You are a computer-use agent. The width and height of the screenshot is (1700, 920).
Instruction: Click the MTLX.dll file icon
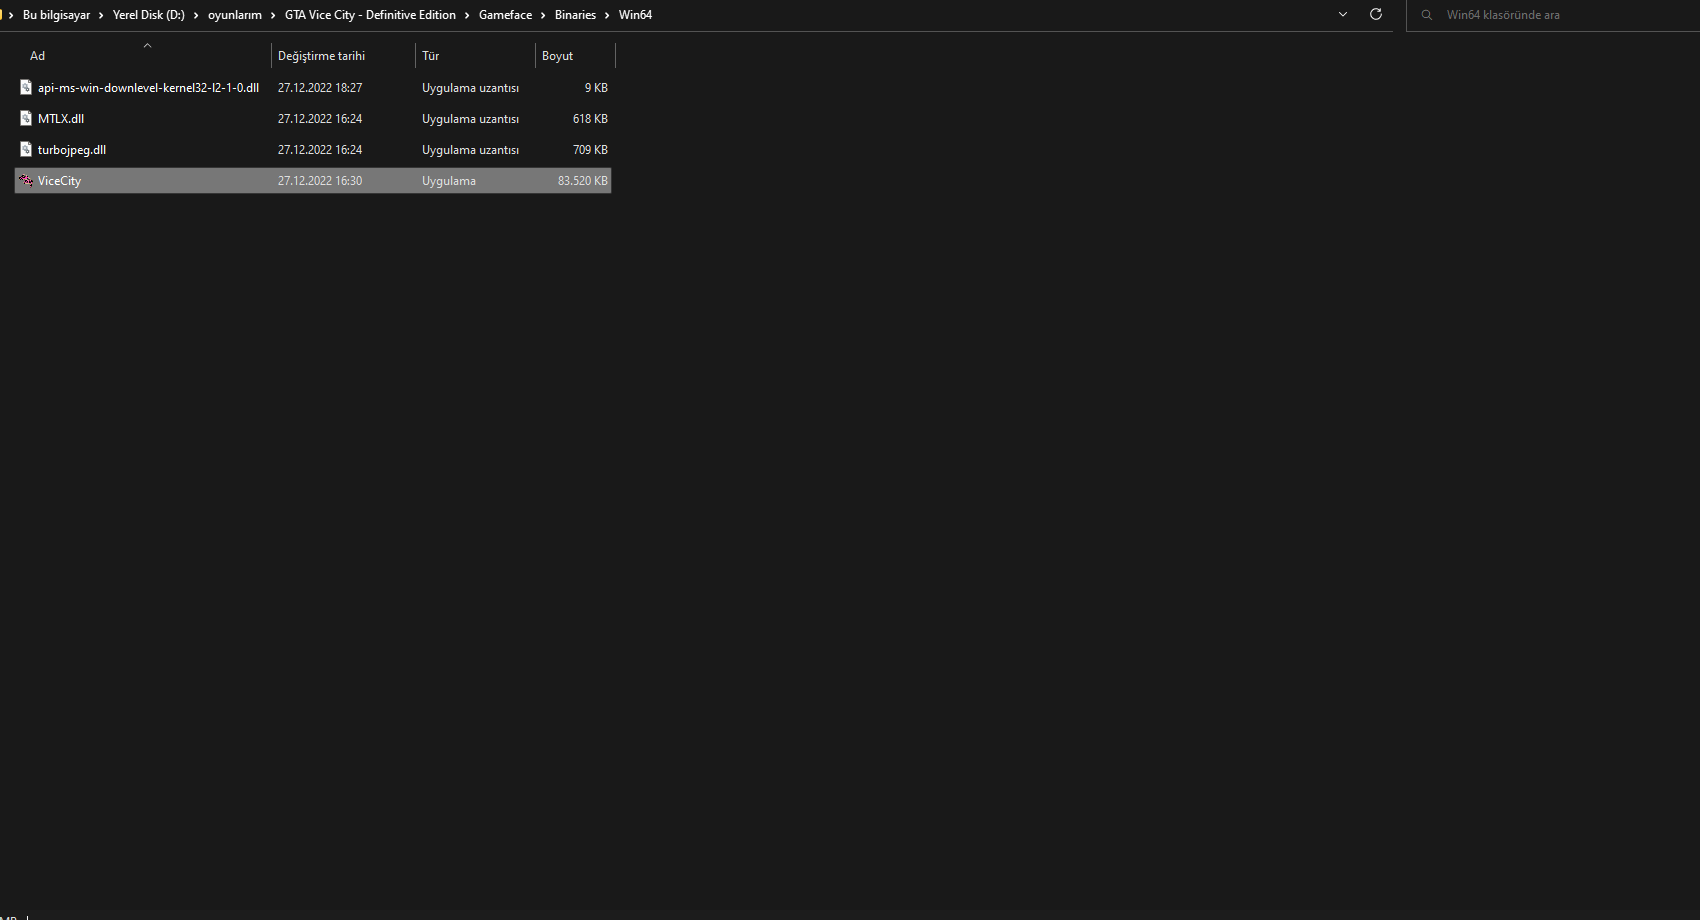[x=26, y=118]
